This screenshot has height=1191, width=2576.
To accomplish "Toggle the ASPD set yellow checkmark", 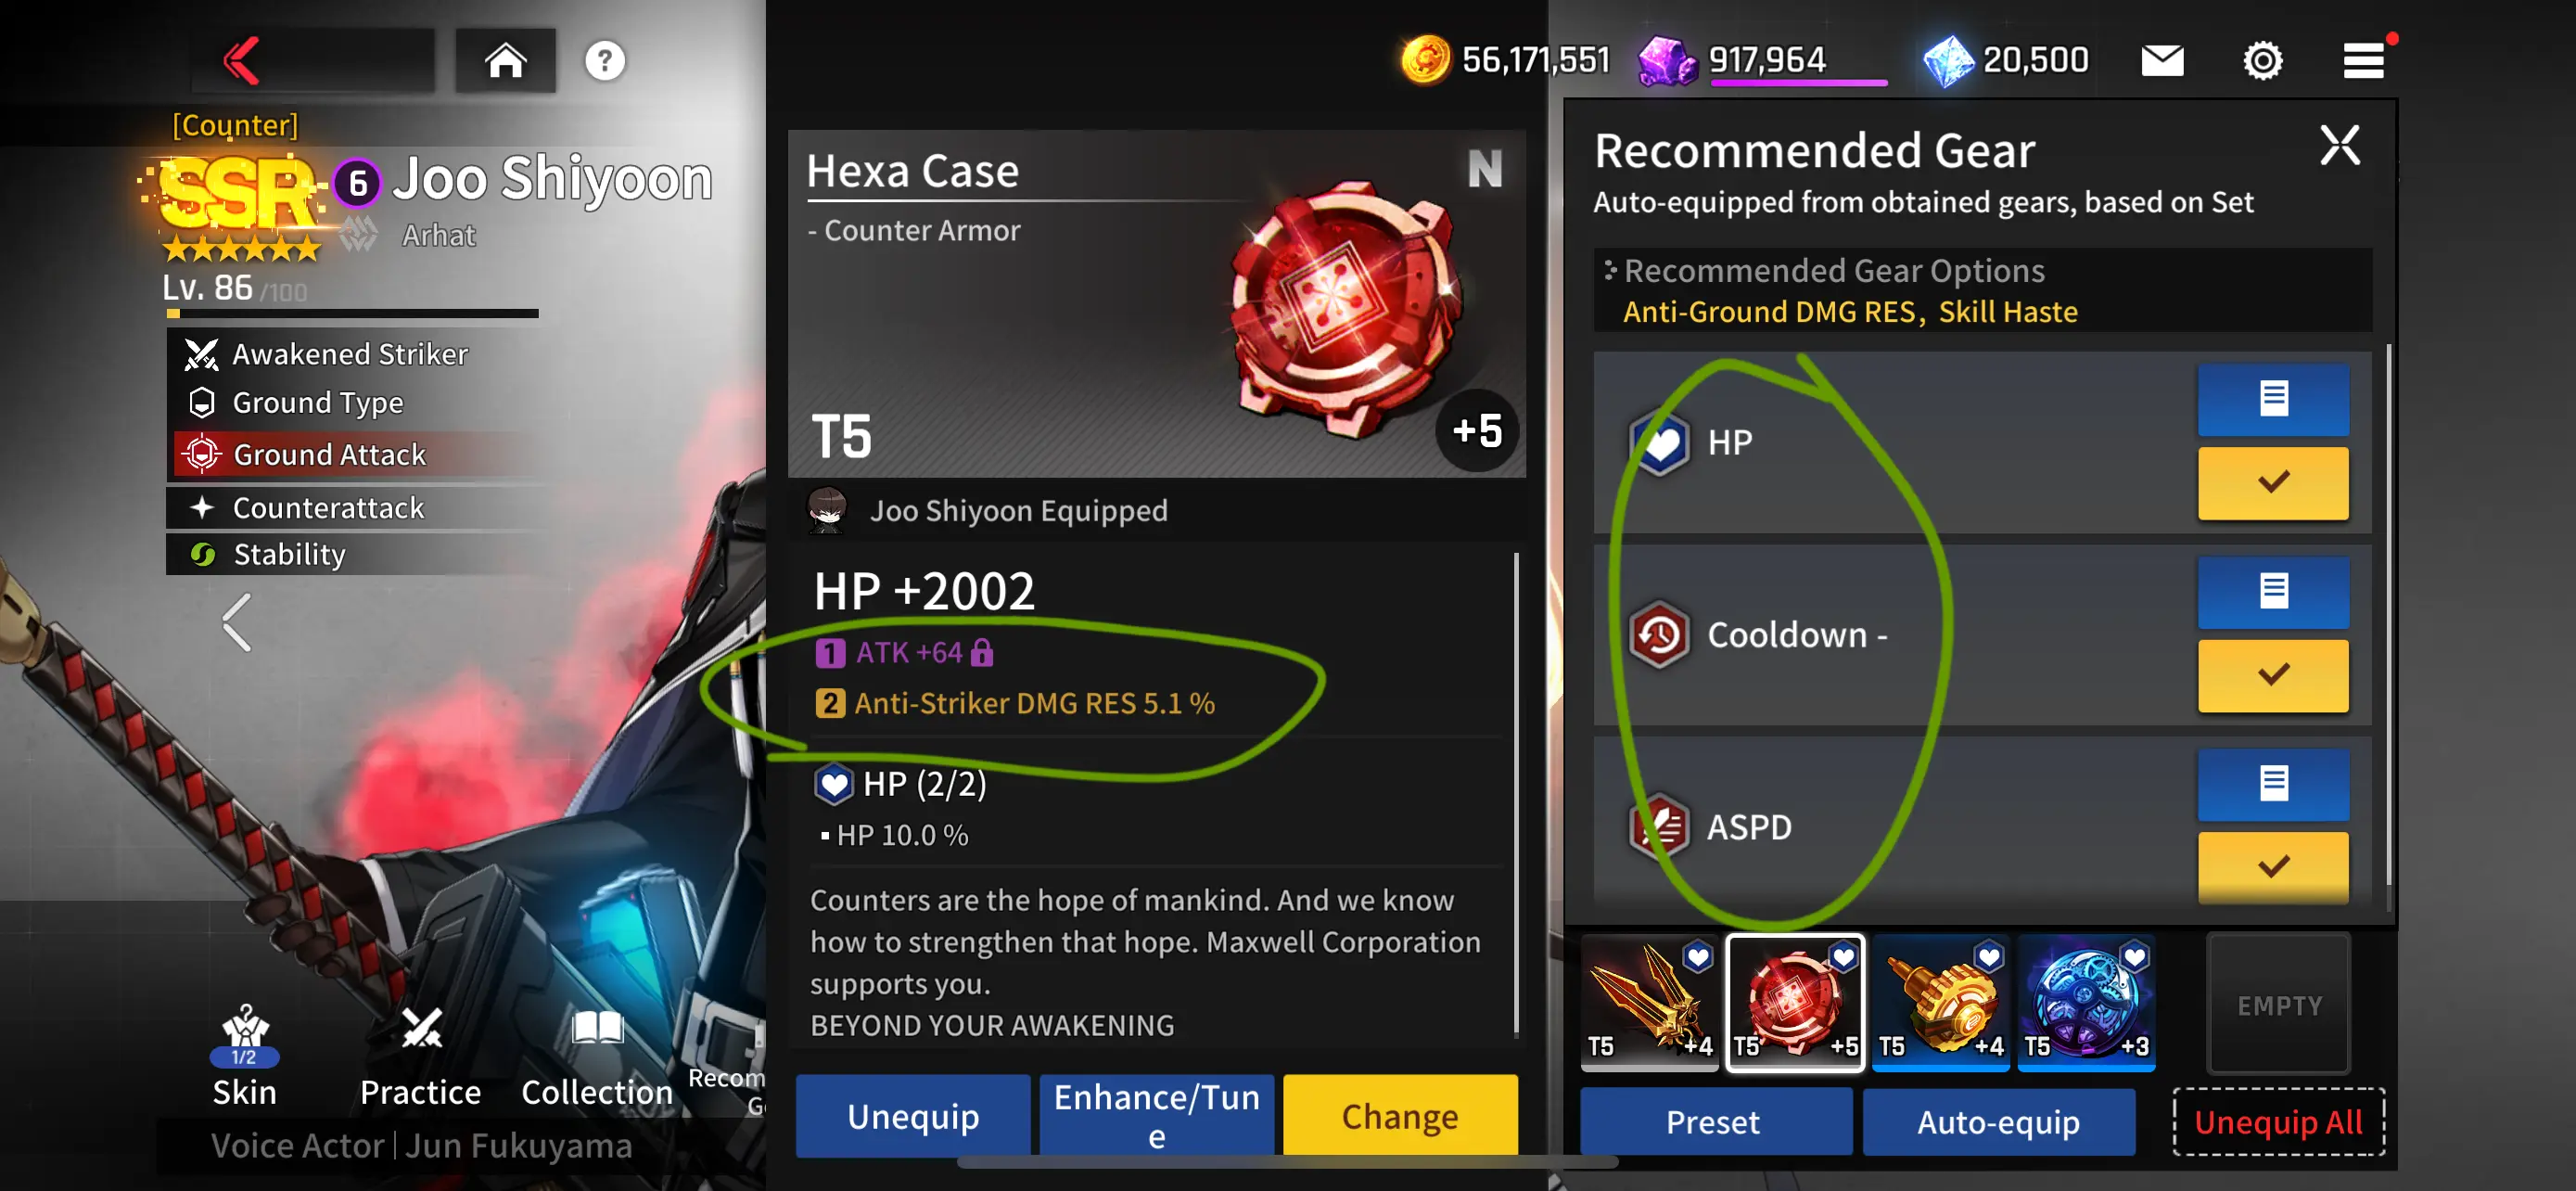I will 2273,867.
